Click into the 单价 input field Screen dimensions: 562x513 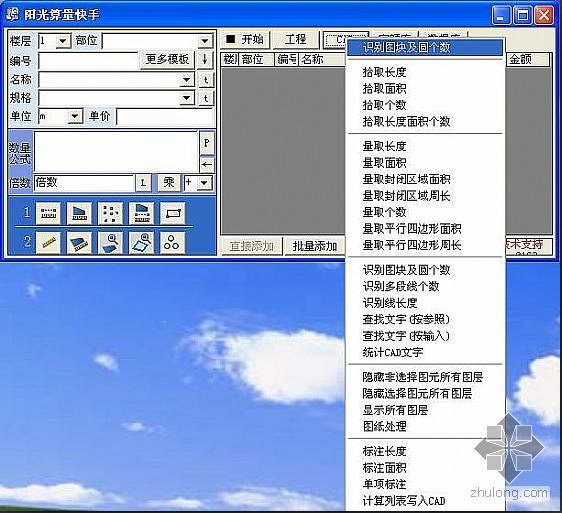(x=165, y=117)
